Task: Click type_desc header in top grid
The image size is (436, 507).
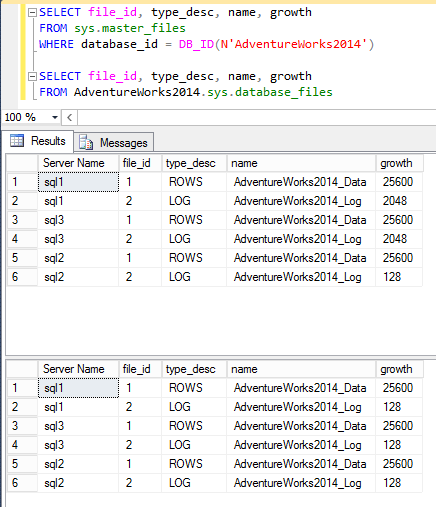Action: coord(194,163)
